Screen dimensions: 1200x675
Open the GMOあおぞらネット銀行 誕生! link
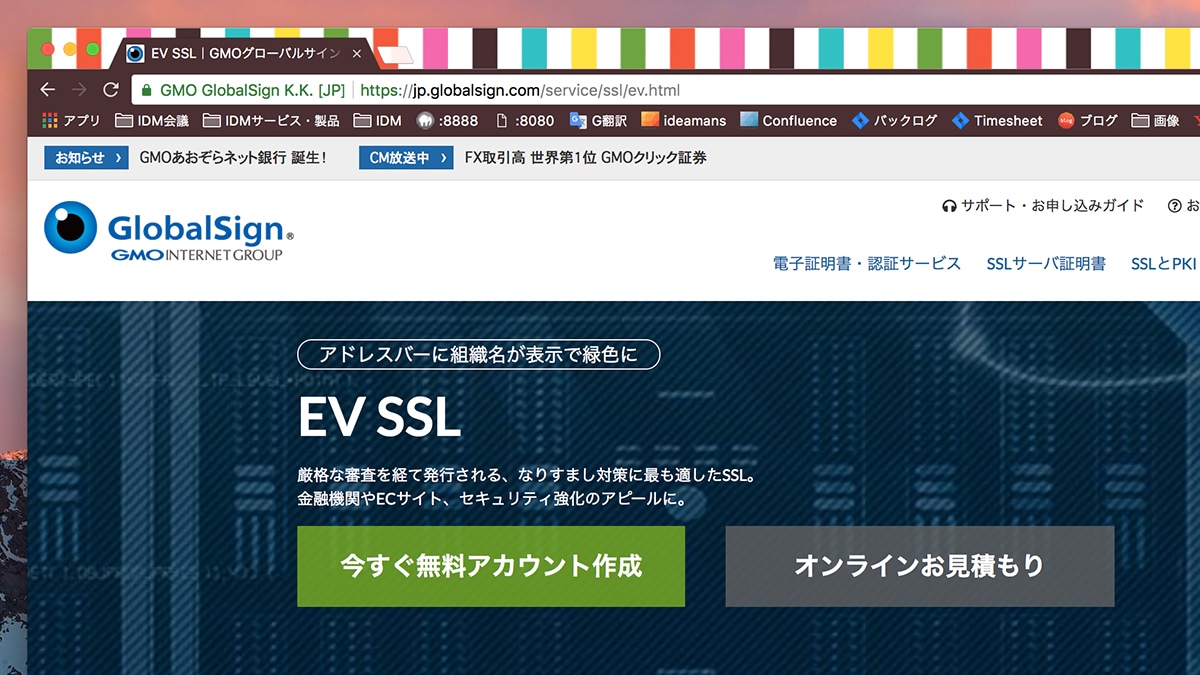(233, 157)
